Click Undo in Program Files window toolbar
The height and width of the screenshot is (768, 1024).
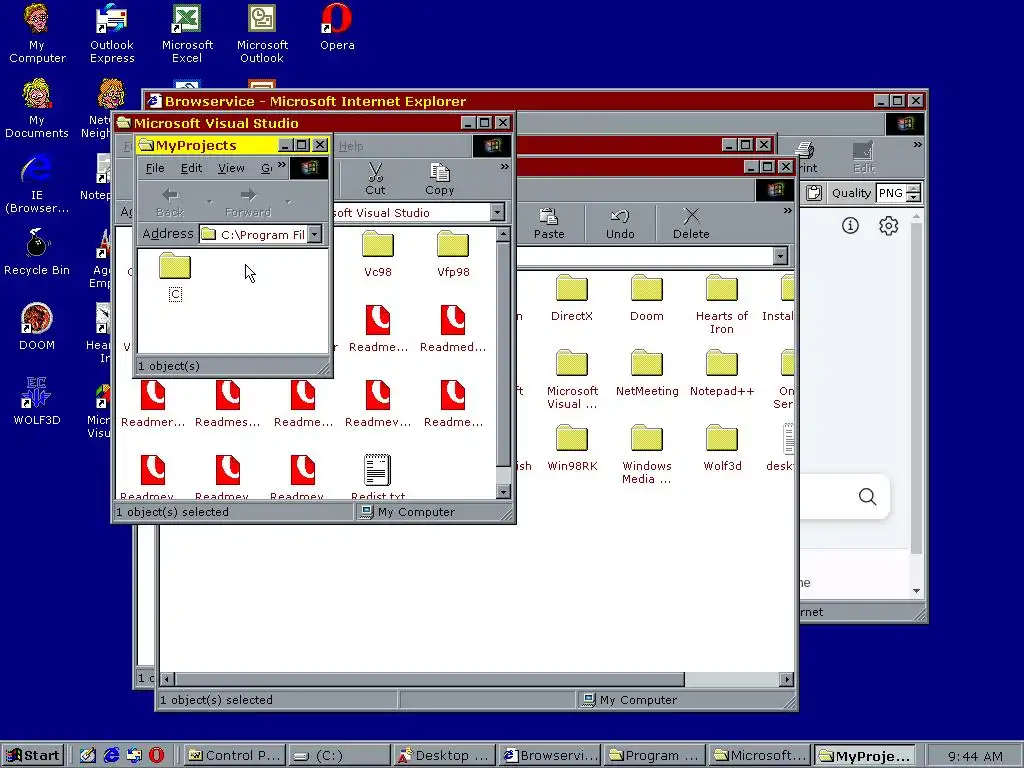pos(620,223)
